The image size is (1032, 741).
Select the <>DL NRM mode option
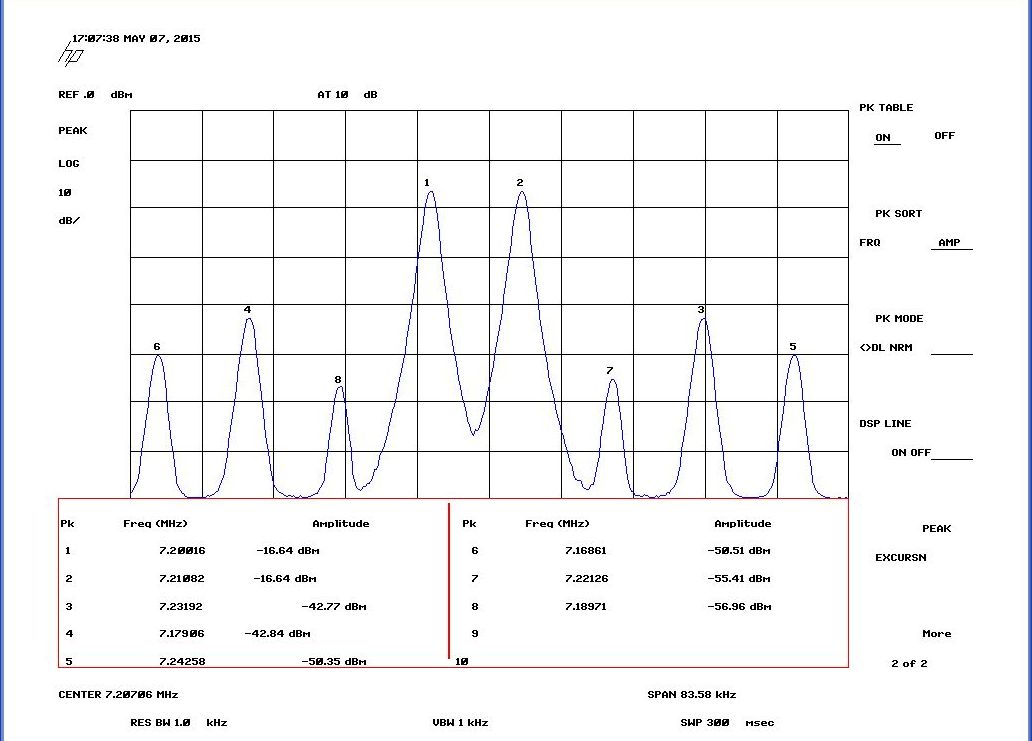tap(885, 348)
